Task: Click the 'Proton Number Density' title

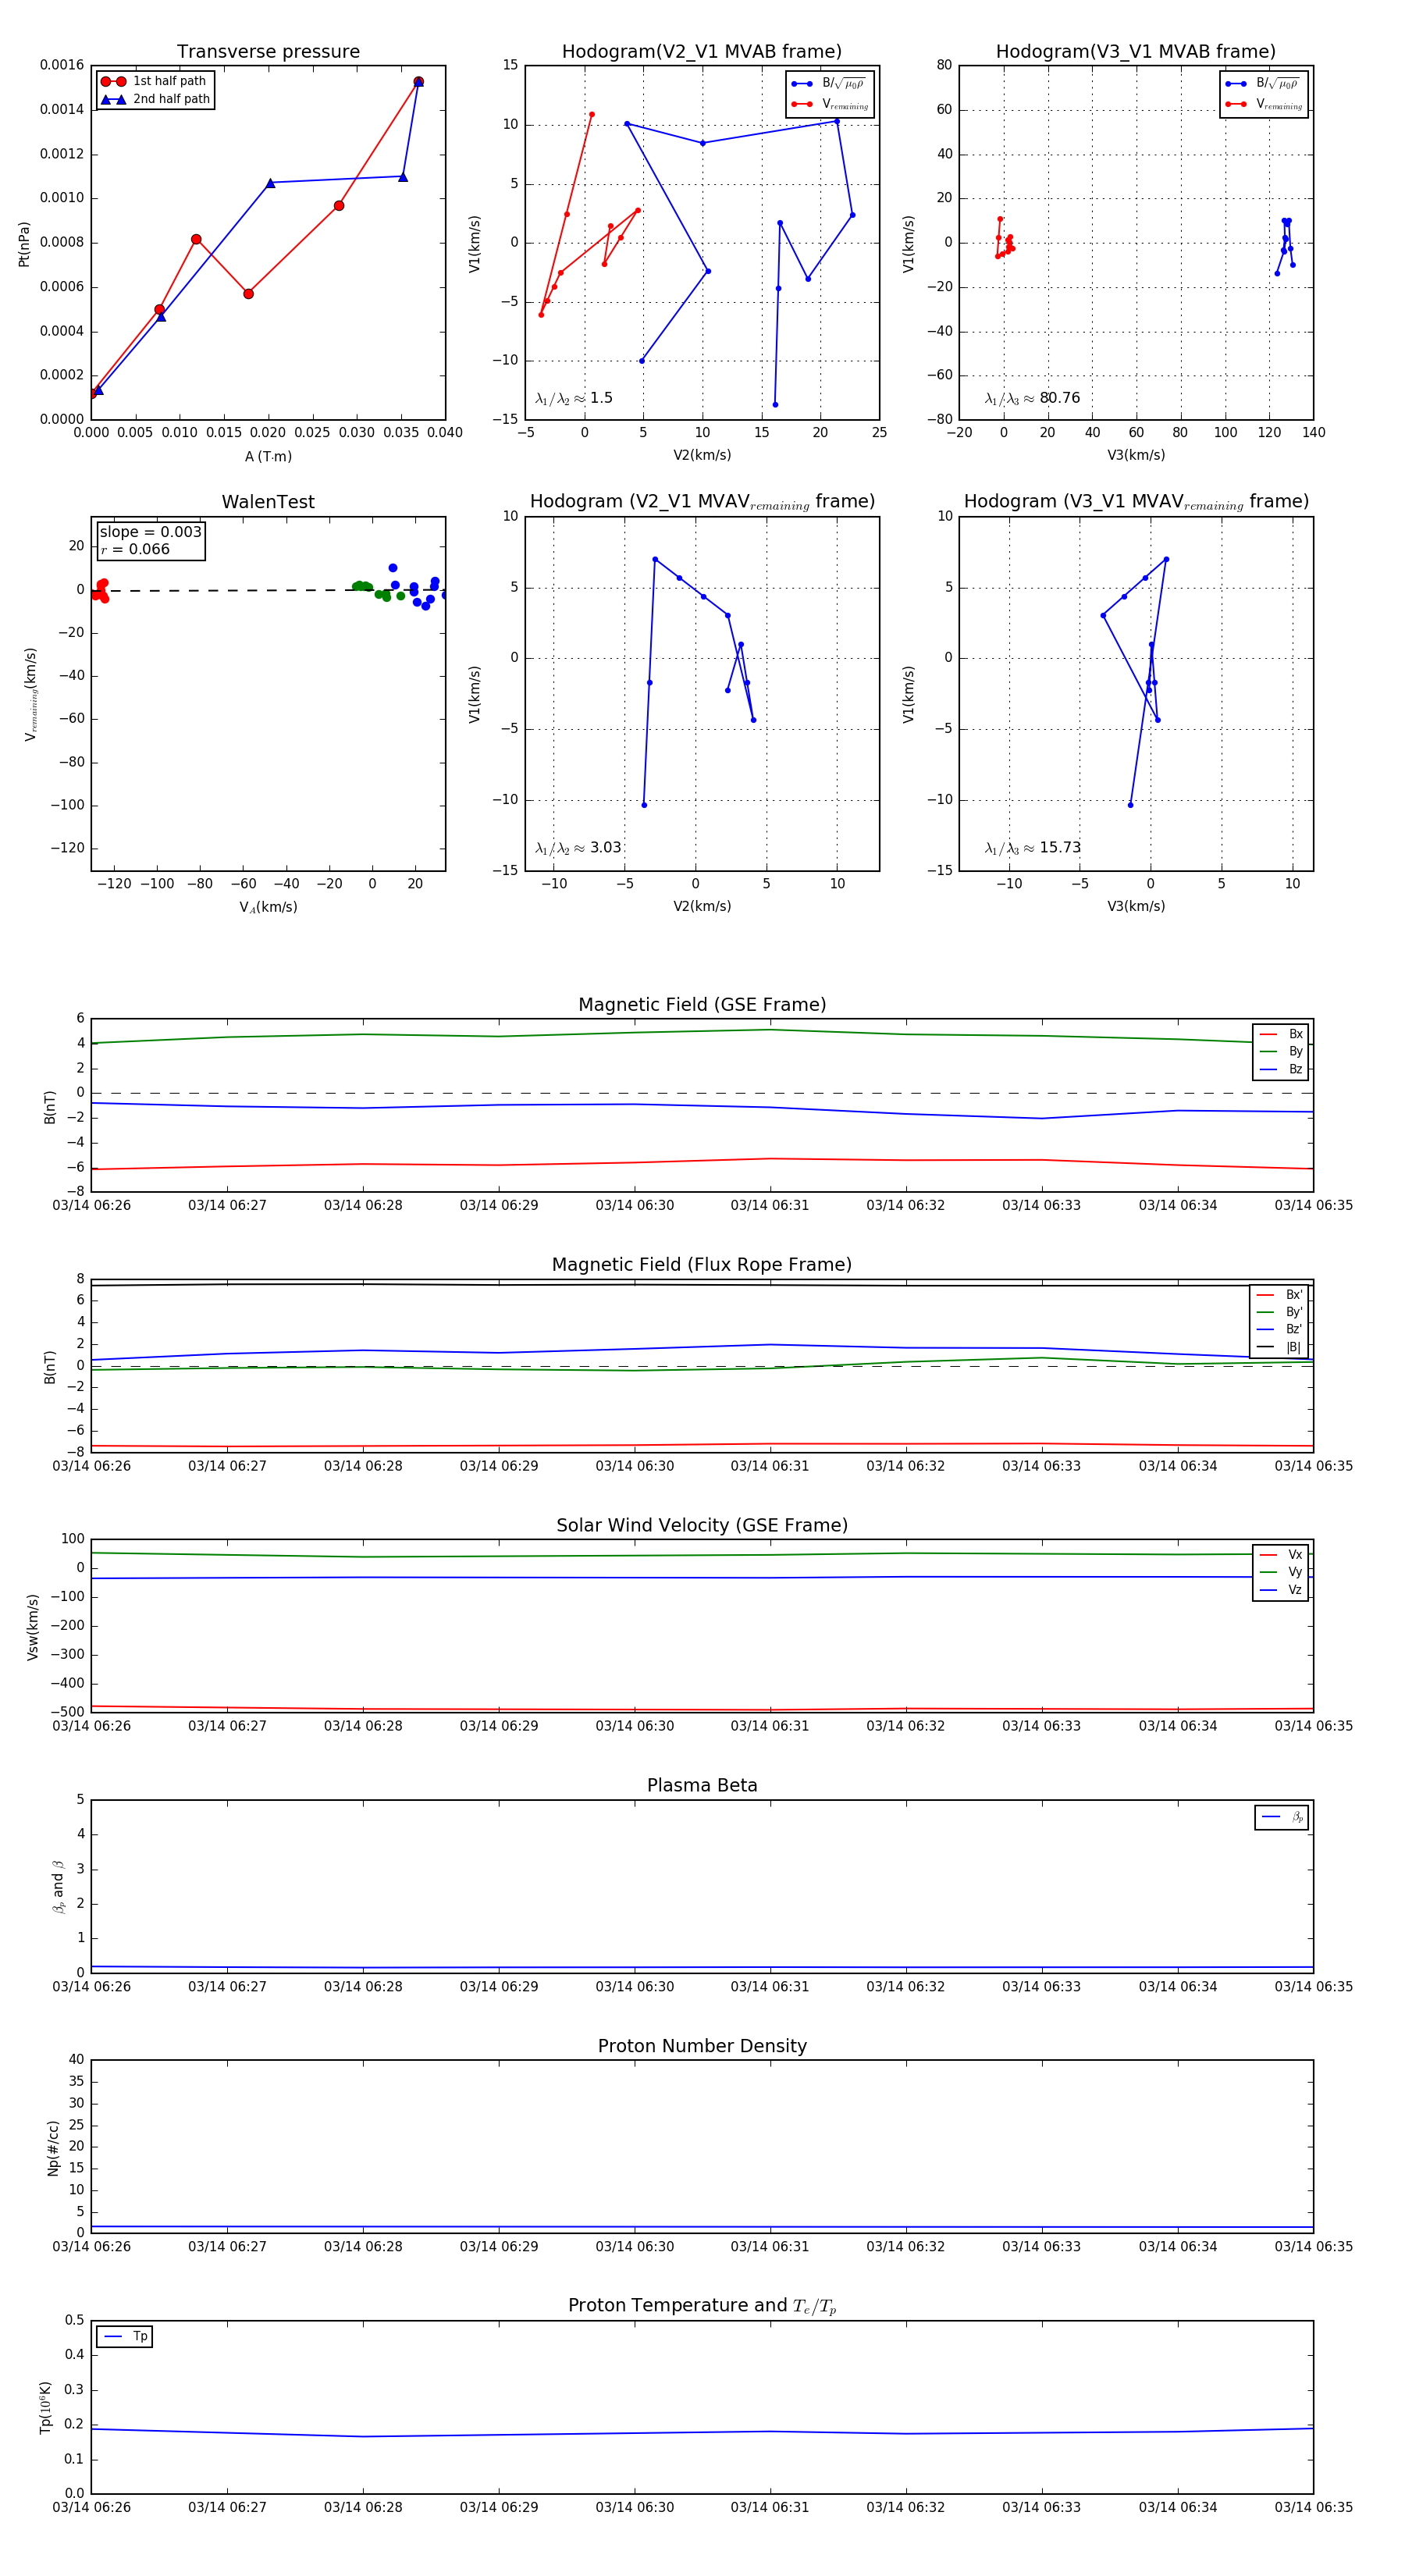Action: pyautogui.click(x=702, y=2045)
